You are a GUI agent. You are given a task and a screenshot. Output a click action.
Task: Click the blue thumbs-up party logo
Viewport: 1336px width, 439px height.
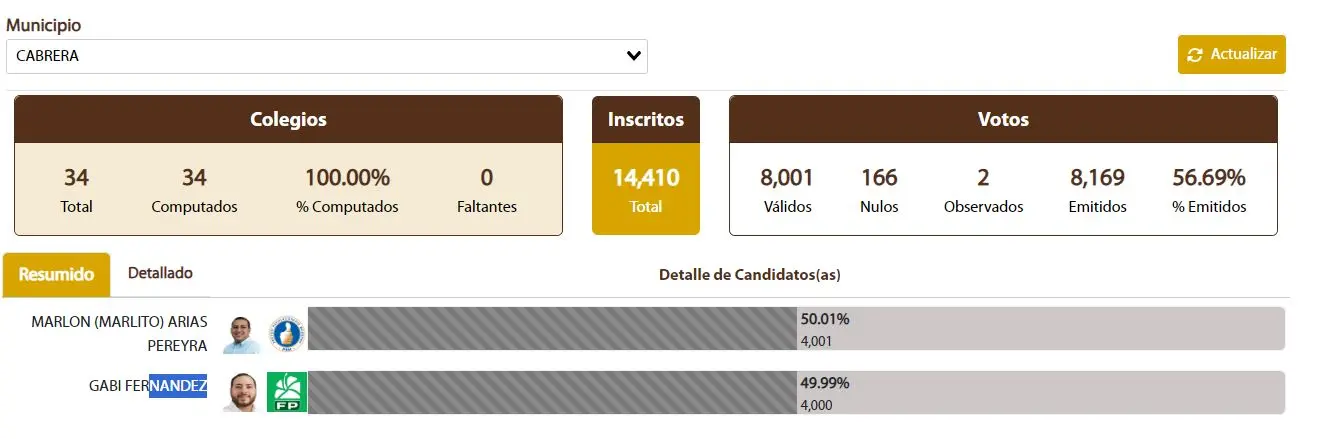[286, 333]
